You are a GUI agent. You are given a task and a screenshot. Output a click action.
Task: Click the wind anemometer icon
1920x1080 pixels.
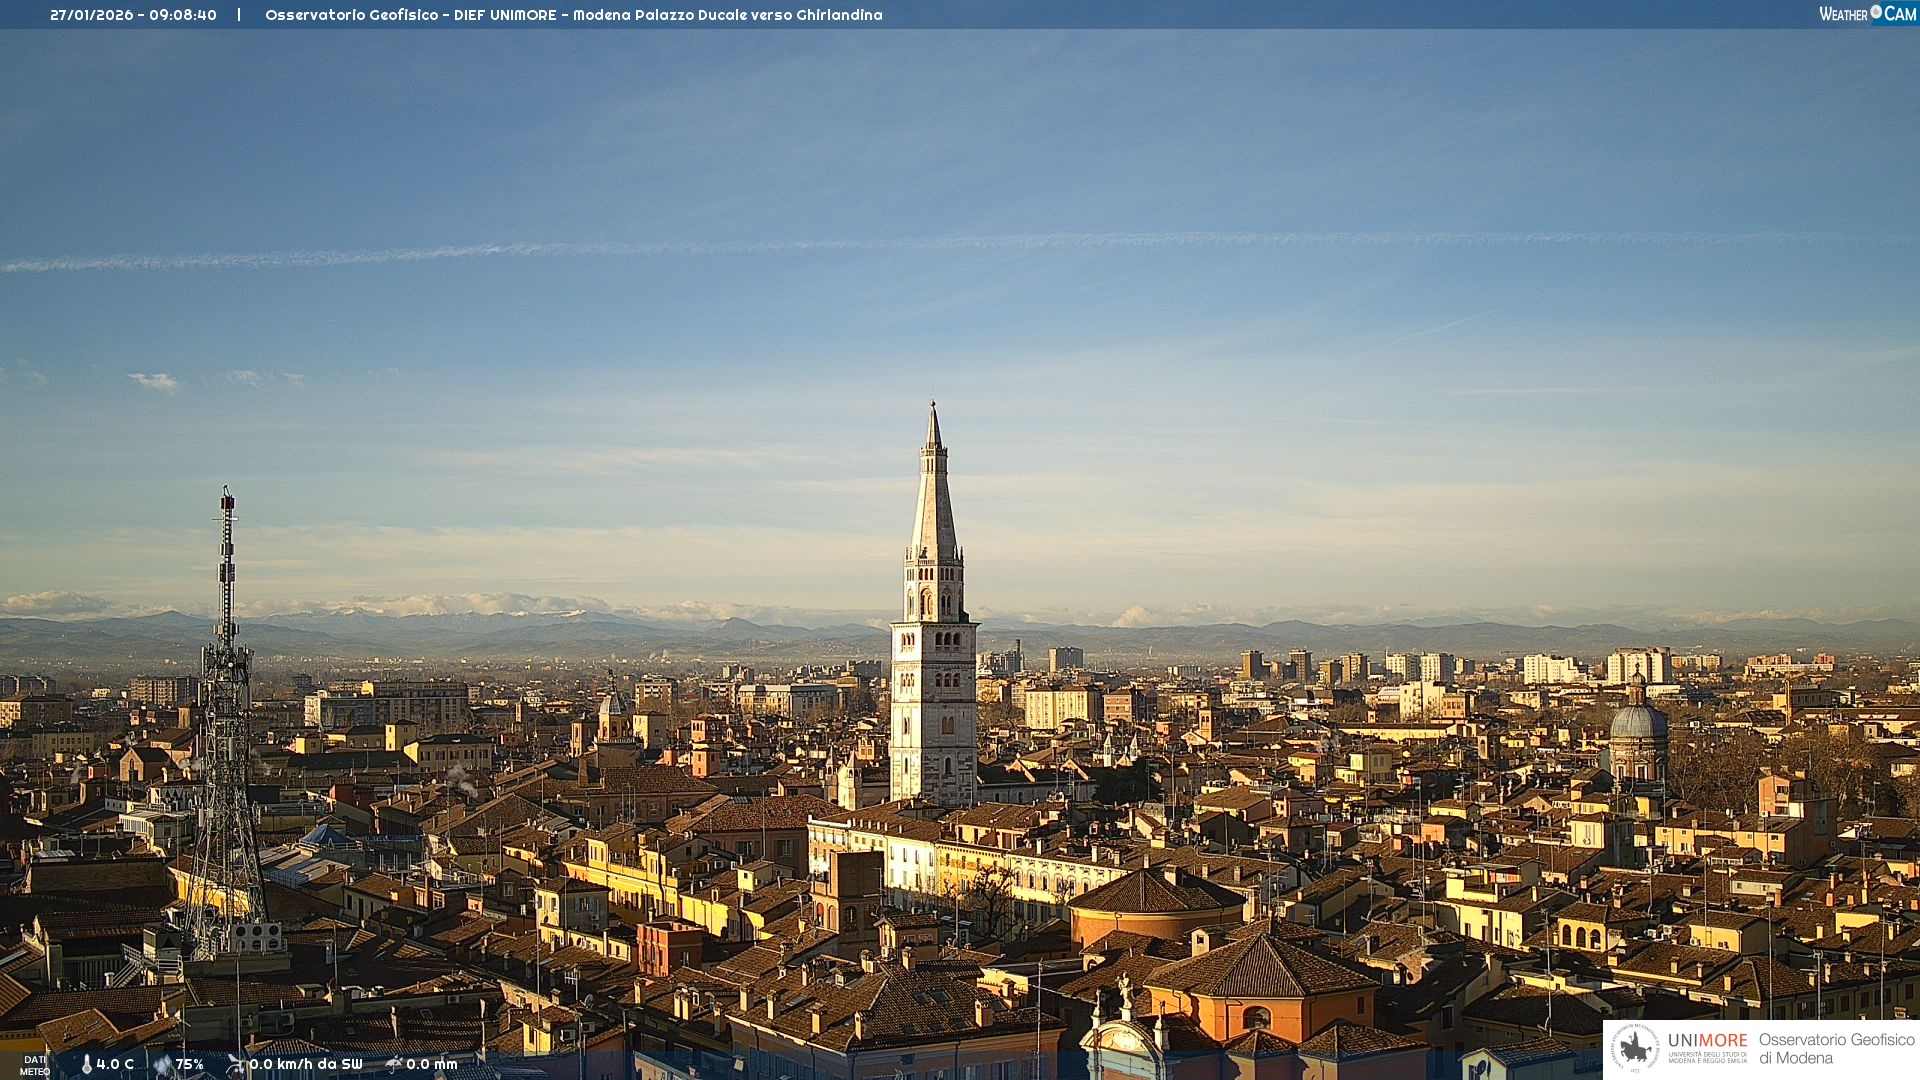point(236,1064)
